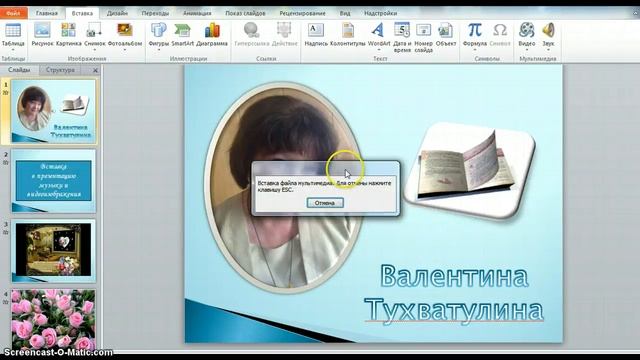Select the Вставка ribbon tab
Screen dimensions: 640x360
(82, 13)
